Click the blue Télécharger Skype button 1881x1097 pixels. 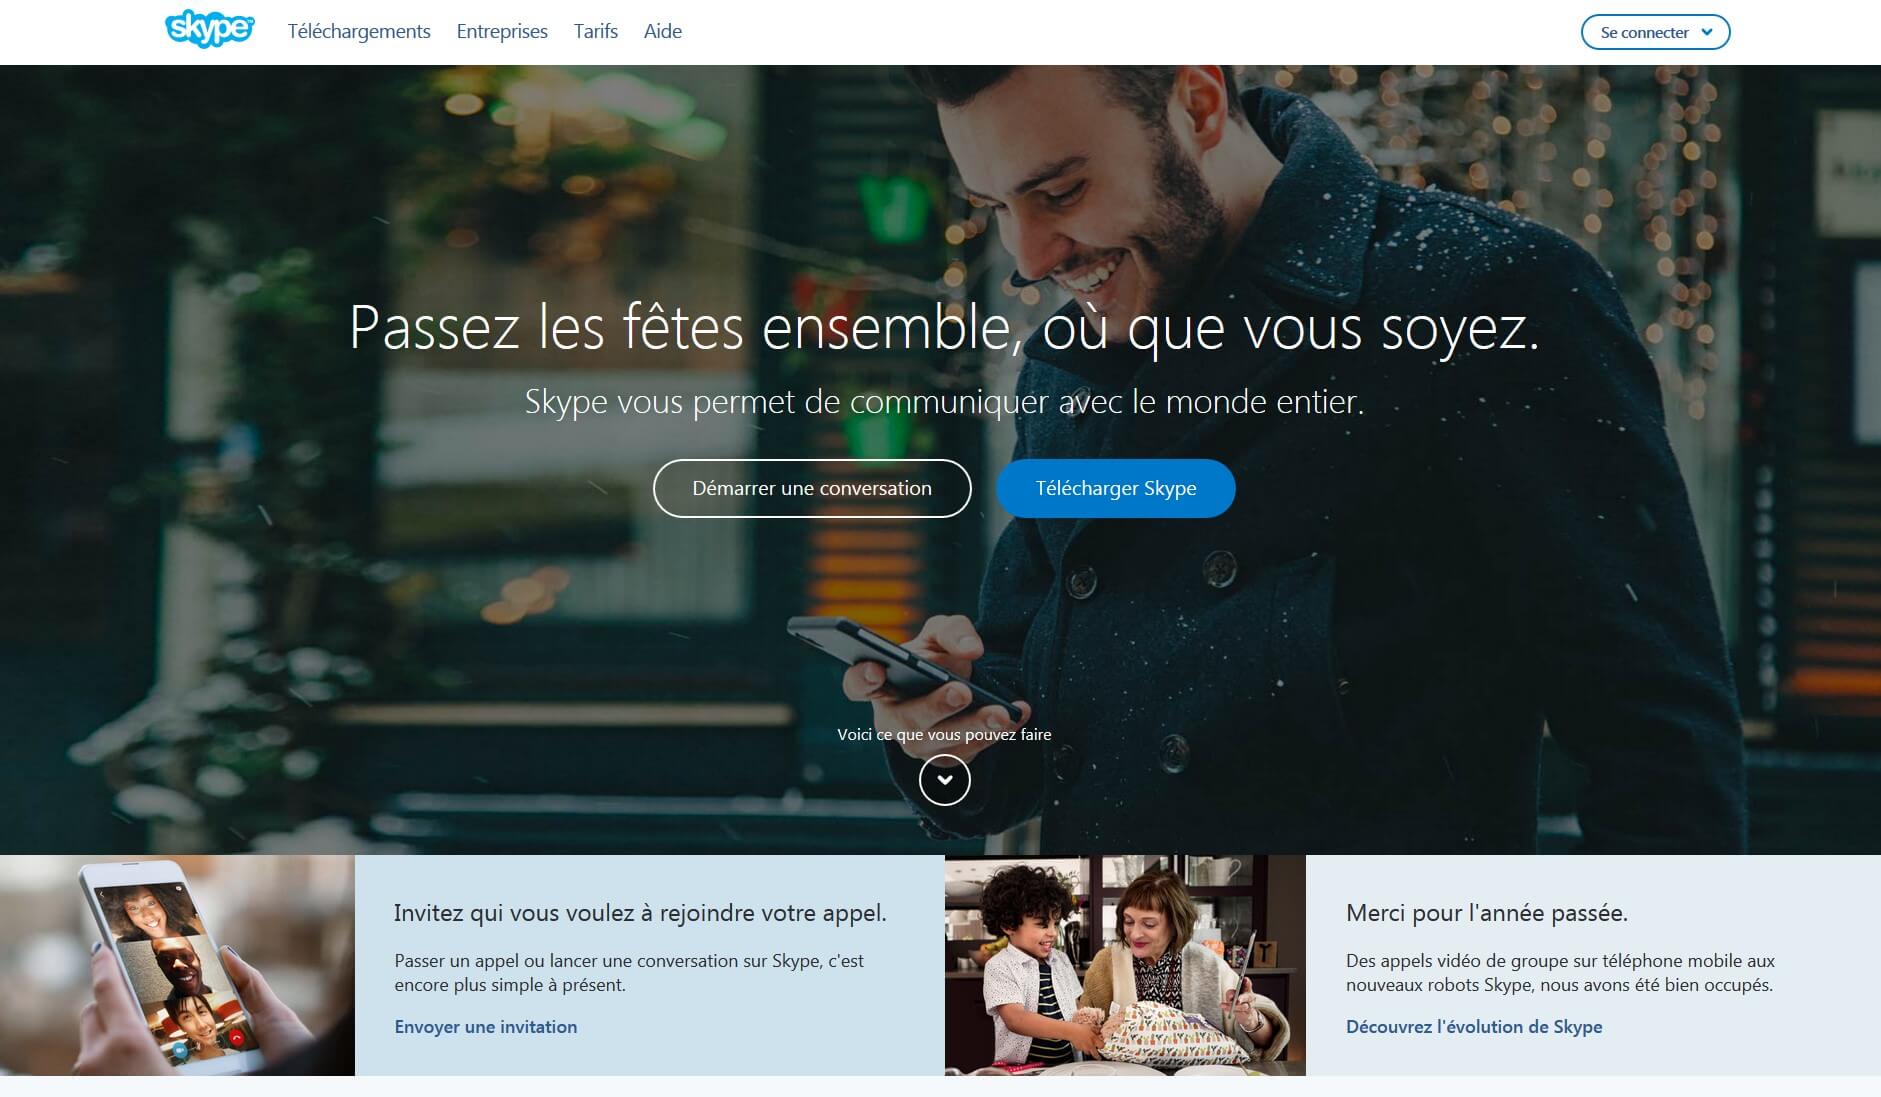tap(1116, 488)
